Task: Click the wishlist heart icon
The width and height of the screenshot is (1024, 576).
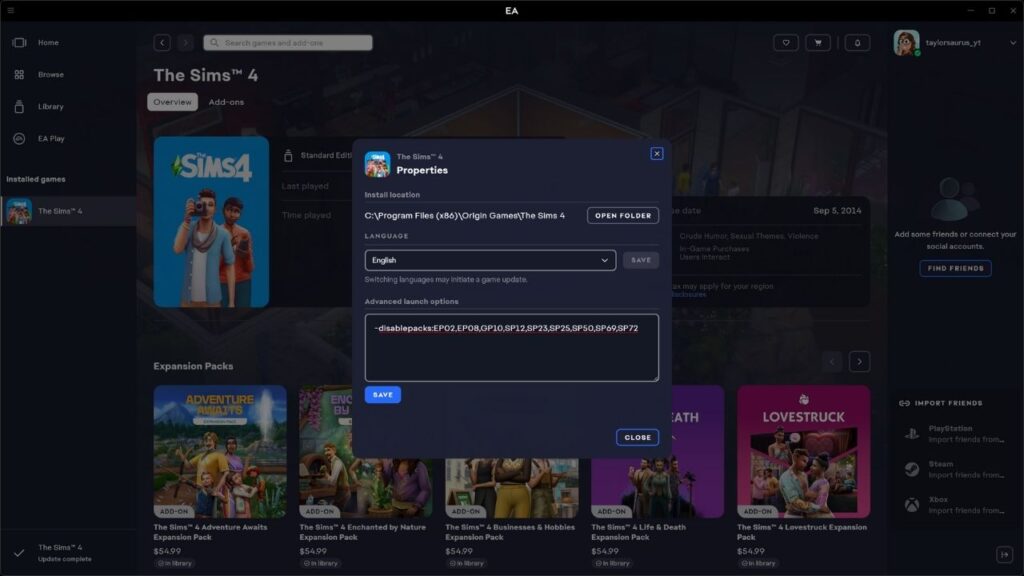Action: pyautogui.click(x=787, y=42)
